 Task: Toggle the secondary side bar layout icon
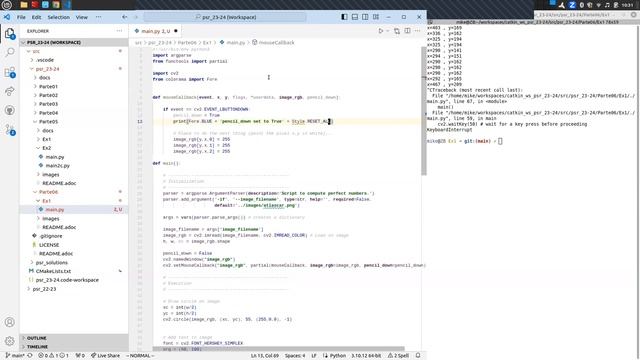365,17
